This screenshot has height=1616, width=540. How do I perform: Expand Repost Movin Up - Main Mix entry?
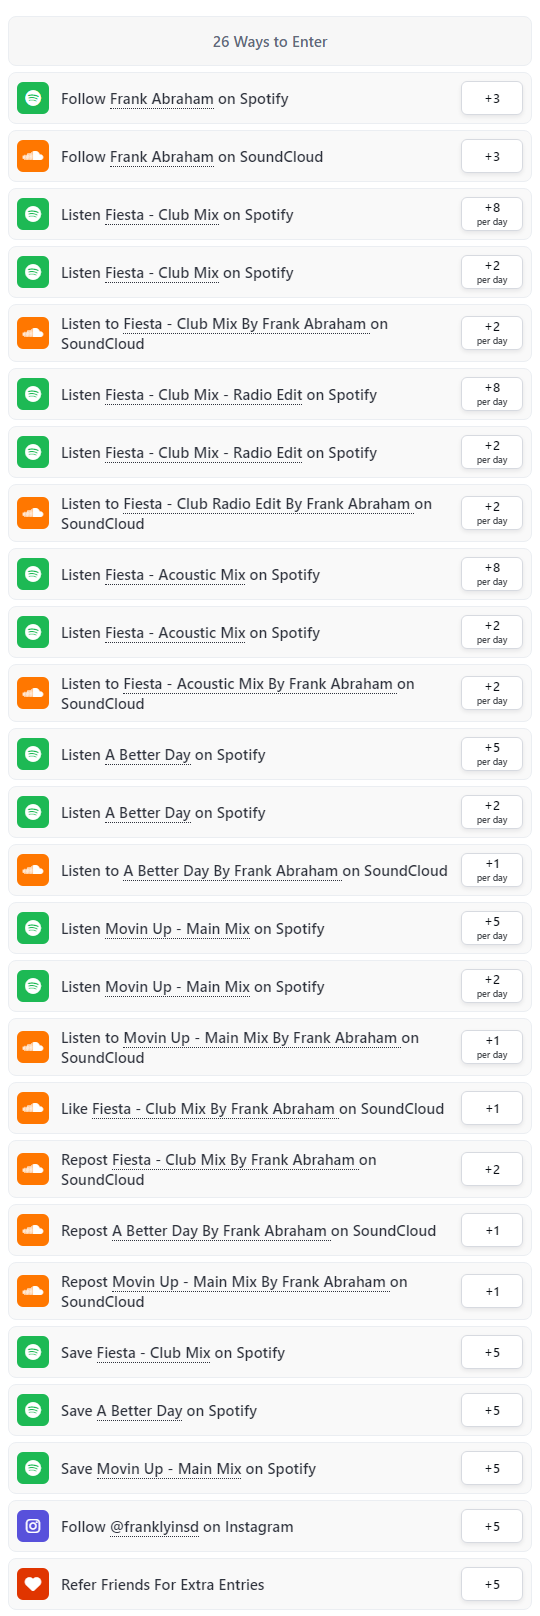click(x=270, y=1291)
